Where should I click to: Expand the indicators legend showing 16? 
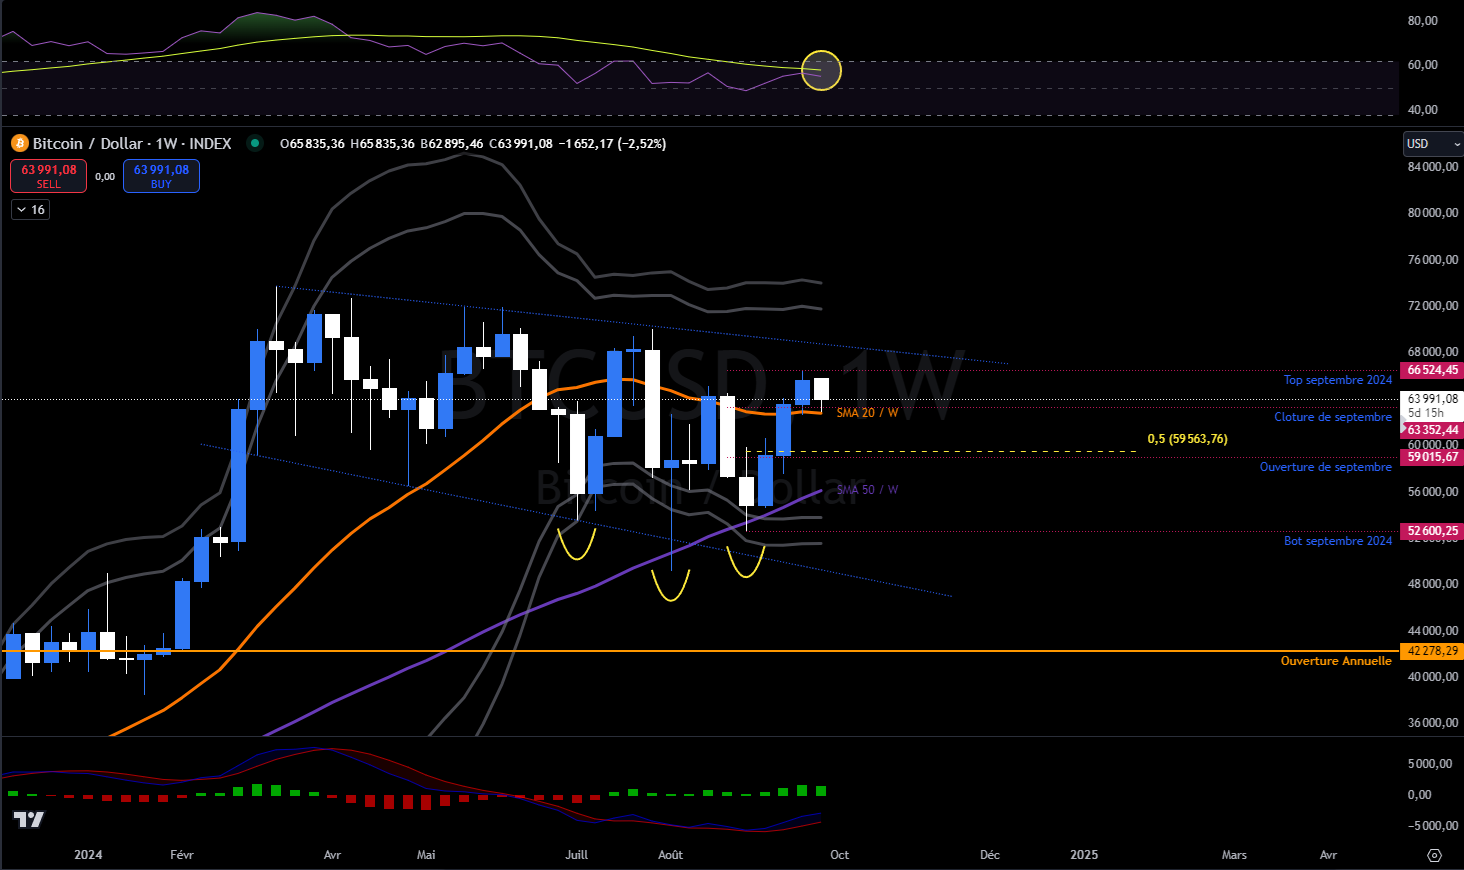(x=30, y=210)
